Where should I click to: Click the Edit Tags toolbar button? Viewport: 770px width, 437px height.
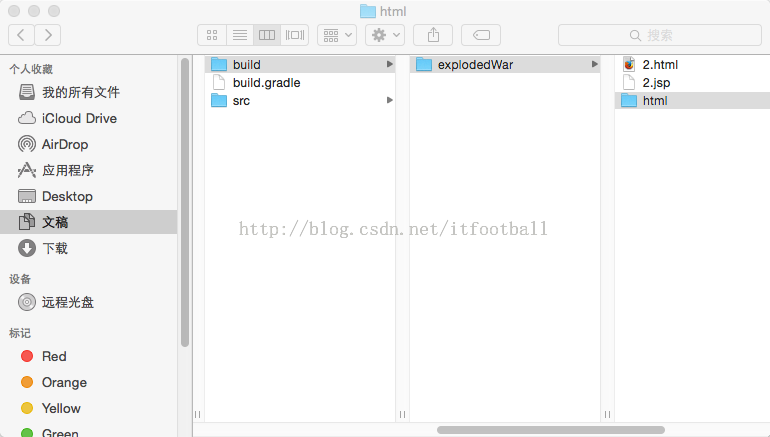tap(481, 35)
